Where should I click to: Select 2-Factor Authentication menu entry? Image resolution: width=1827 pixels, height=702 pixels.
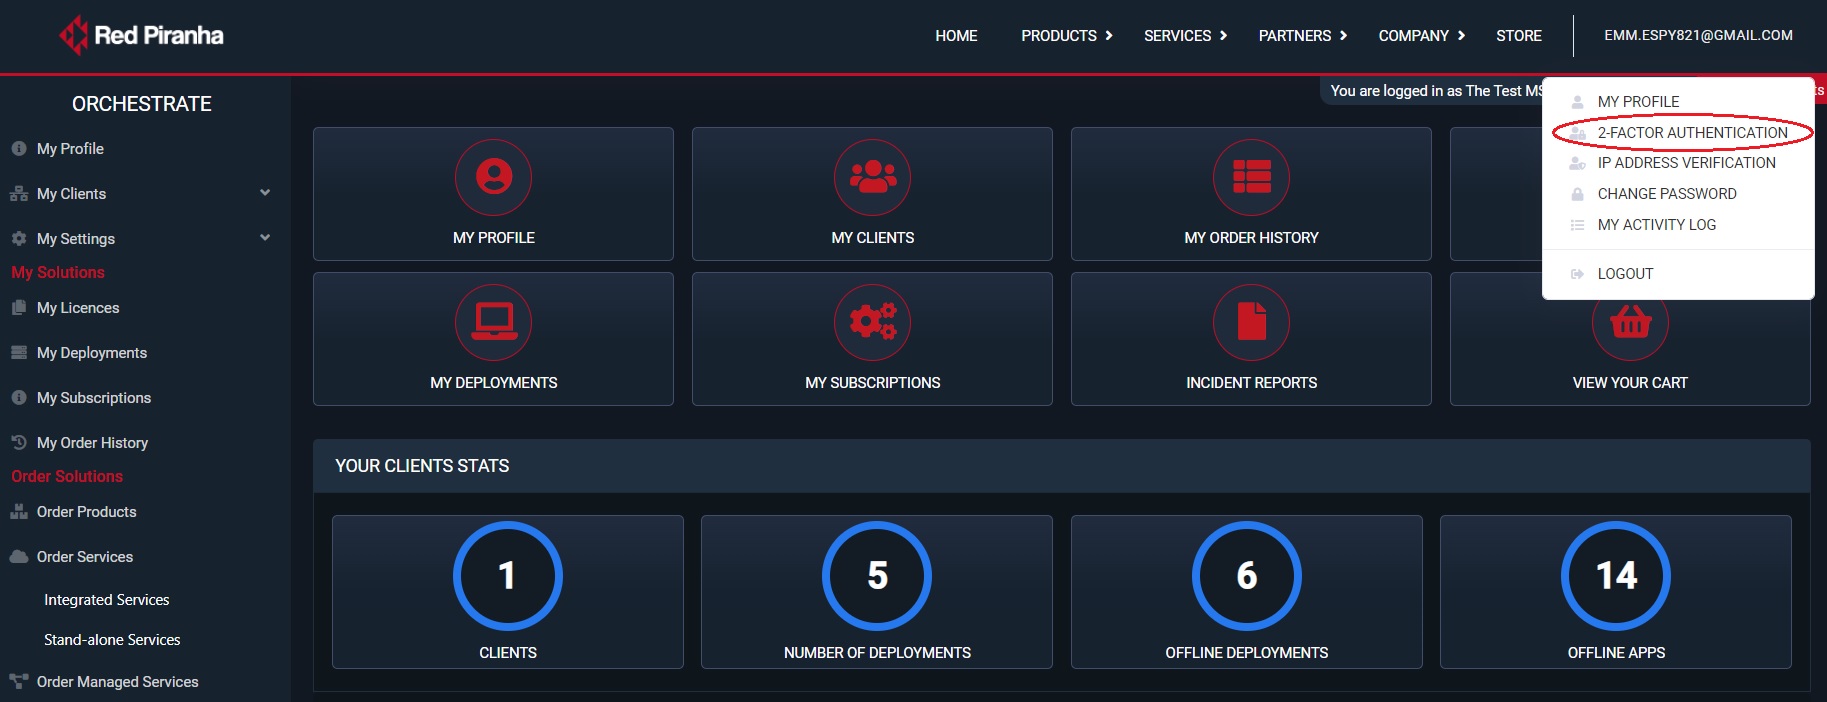click(x=1692, y=132)
